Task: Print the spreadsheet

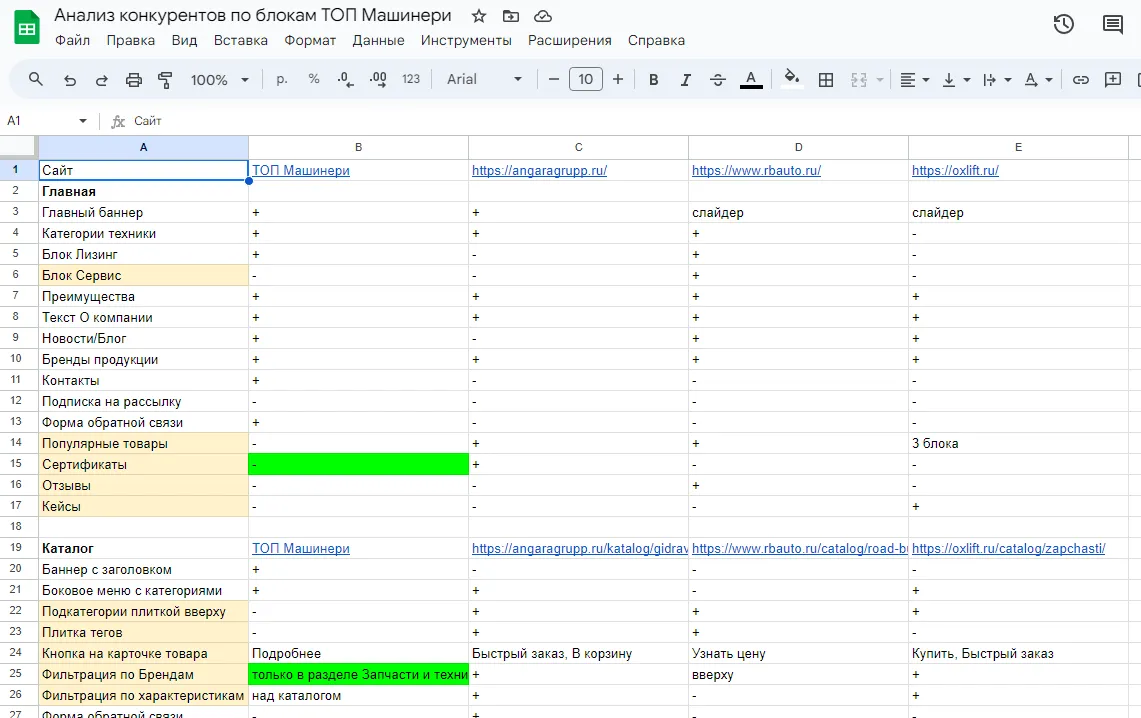Action: pos(134,79)
